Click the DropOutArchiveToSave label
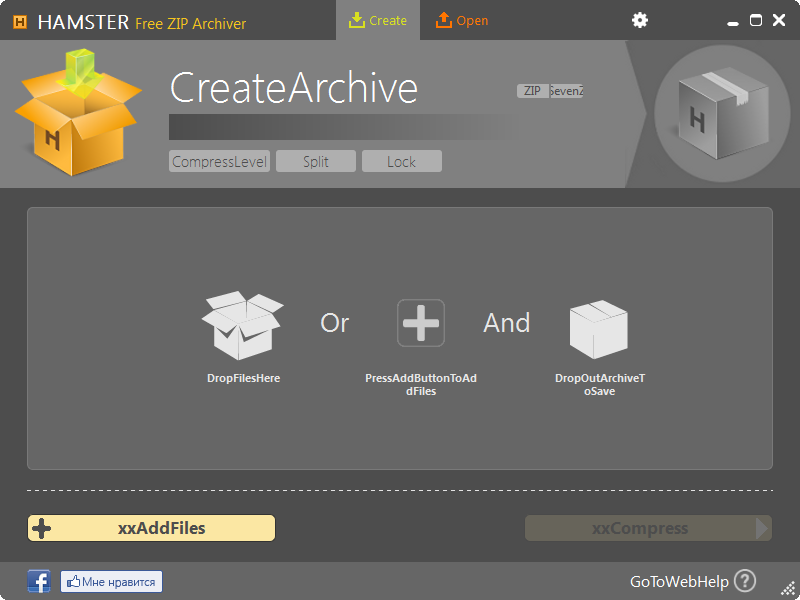The image size is (800, 600). click(599, 385)
